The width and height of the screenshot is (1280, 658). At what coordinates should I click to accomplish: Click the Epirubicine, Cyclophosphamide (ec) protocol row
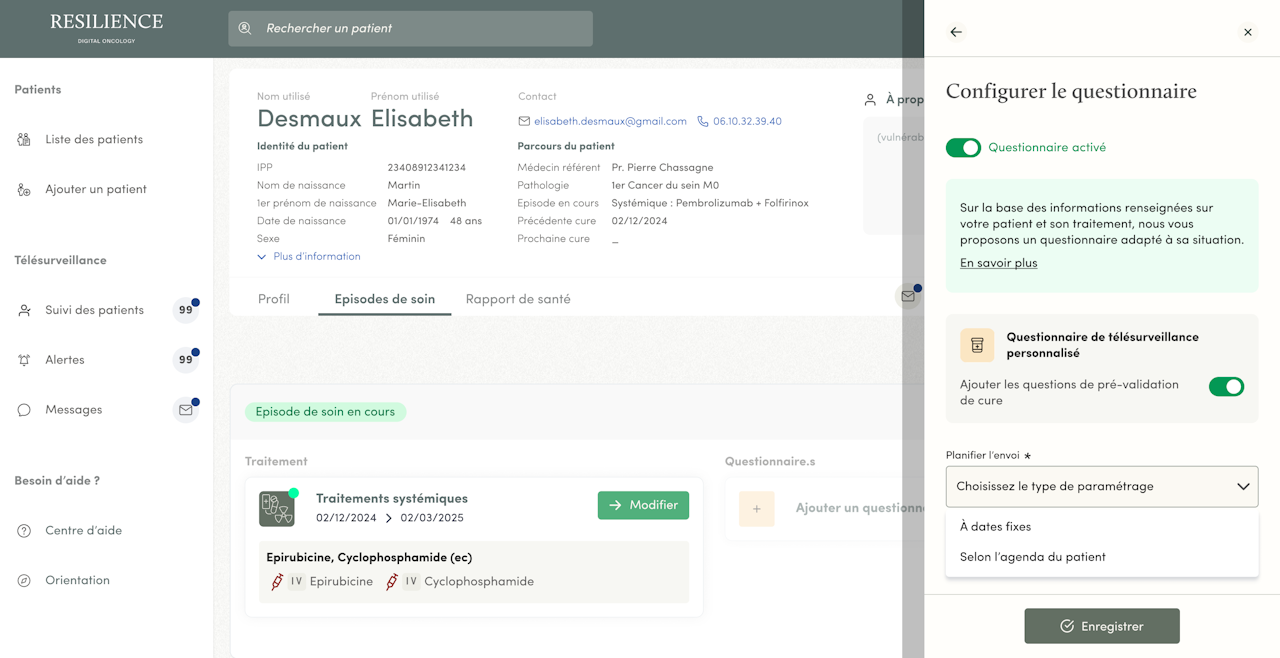pyautogui.click(x=474, y=572)
